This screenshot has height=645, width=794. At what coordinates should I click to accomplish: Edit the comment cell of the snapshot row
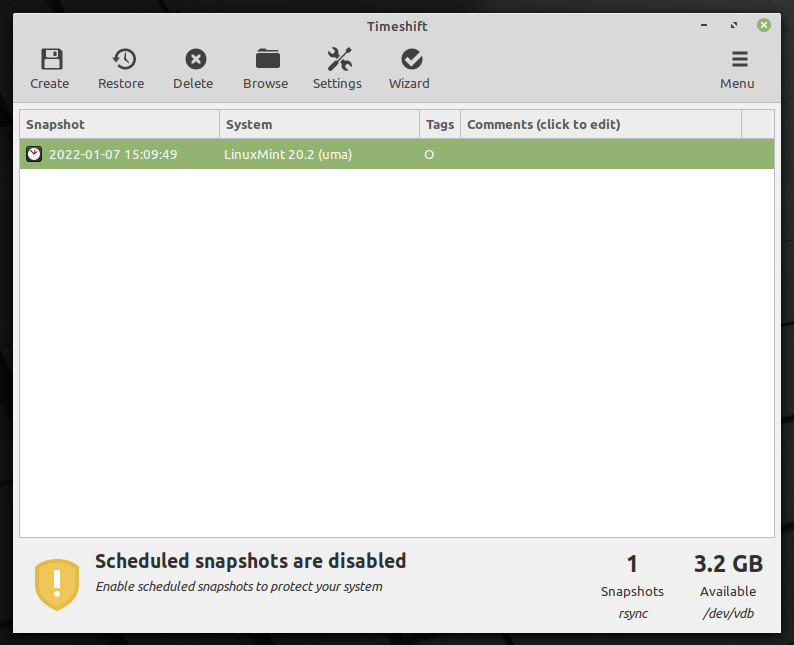[x=601, y=154]
